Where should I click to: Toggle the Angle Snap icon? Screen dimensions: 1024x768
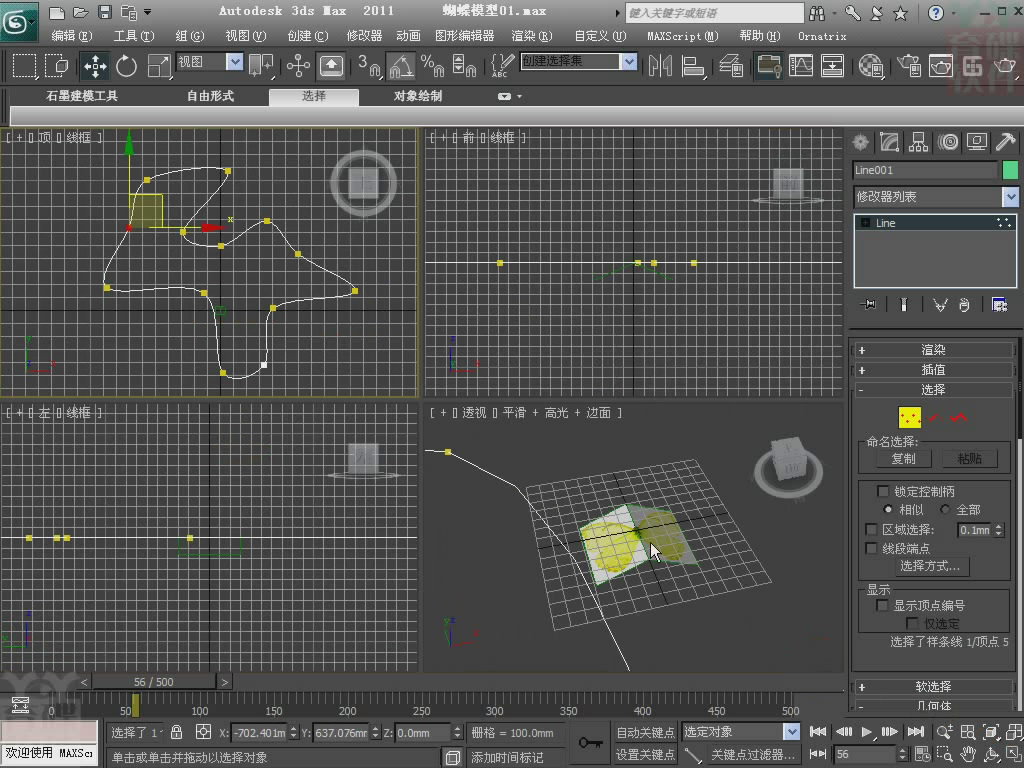401,65
